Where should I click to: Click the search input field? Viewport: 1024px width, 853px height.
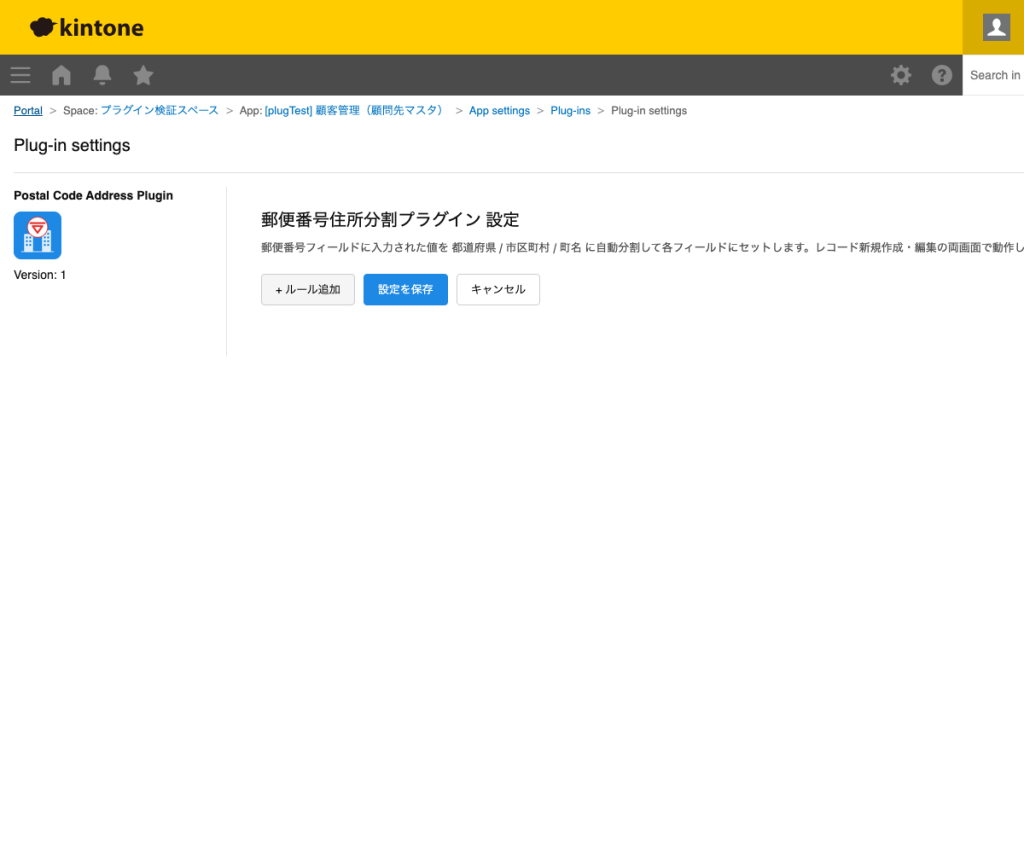click(x=995, y=75)
